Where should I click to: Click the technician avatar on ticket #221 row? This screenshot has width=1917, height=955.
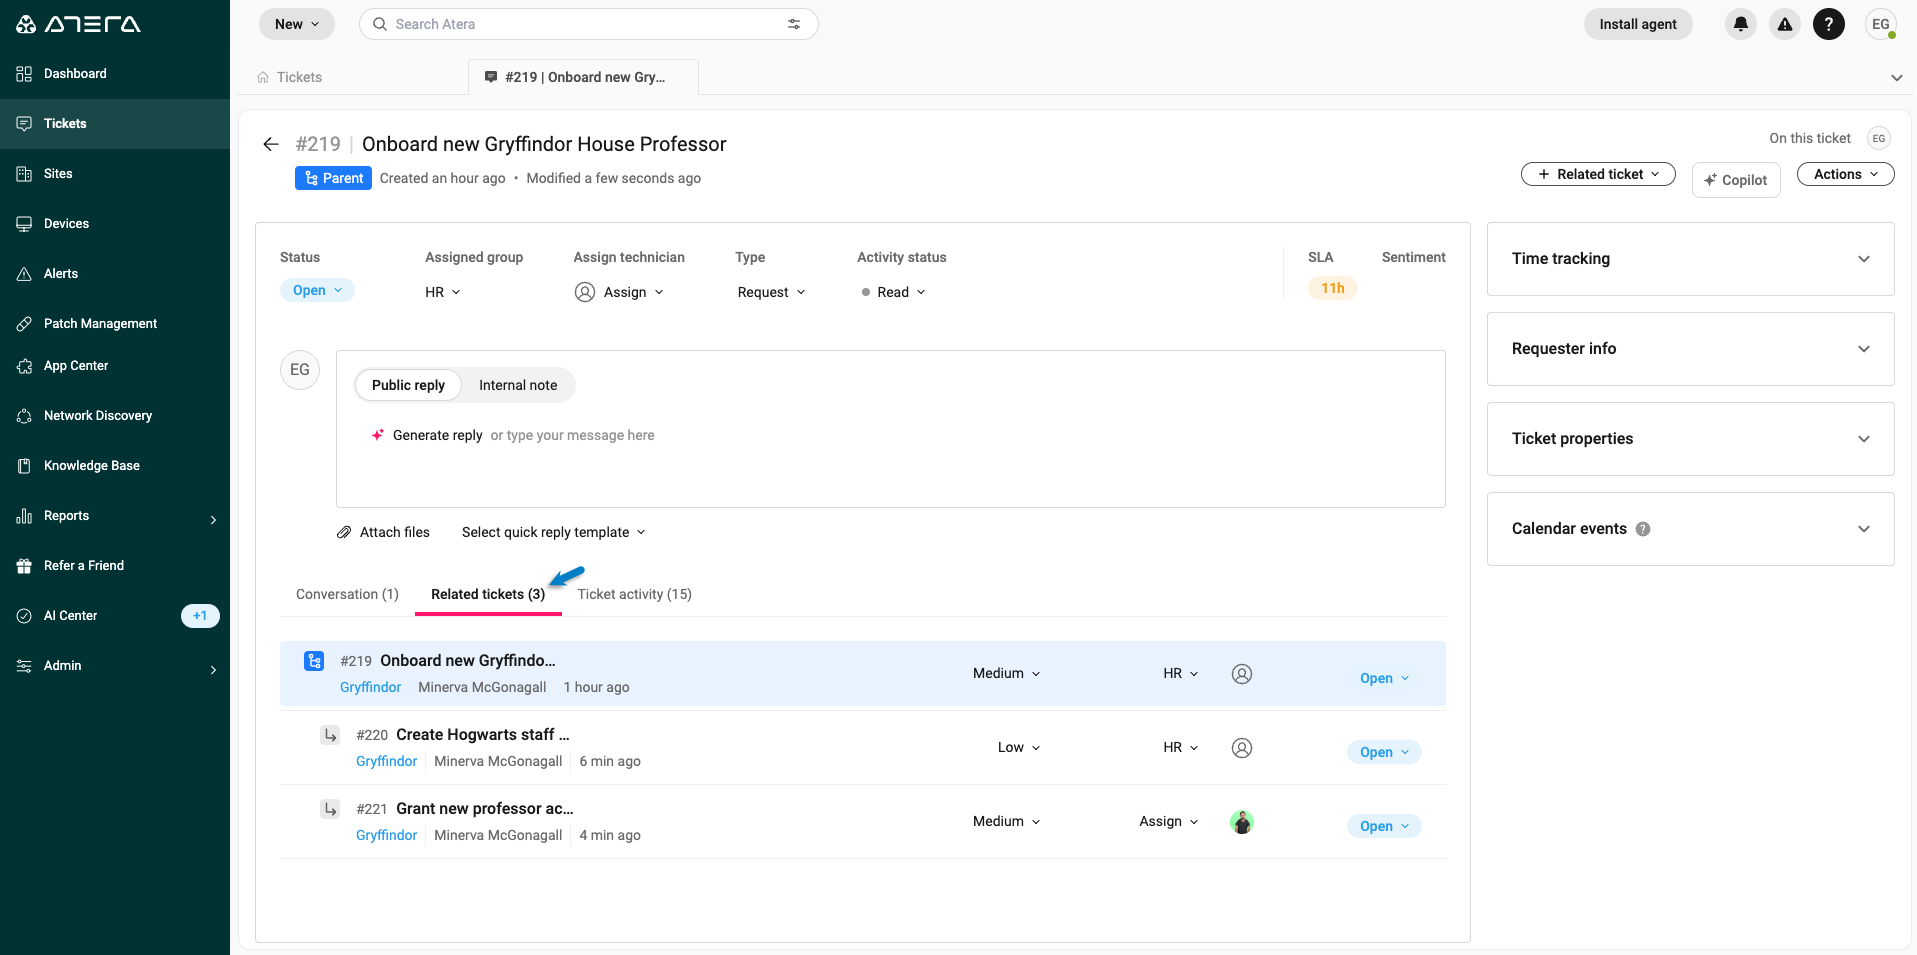(1242, 822)
